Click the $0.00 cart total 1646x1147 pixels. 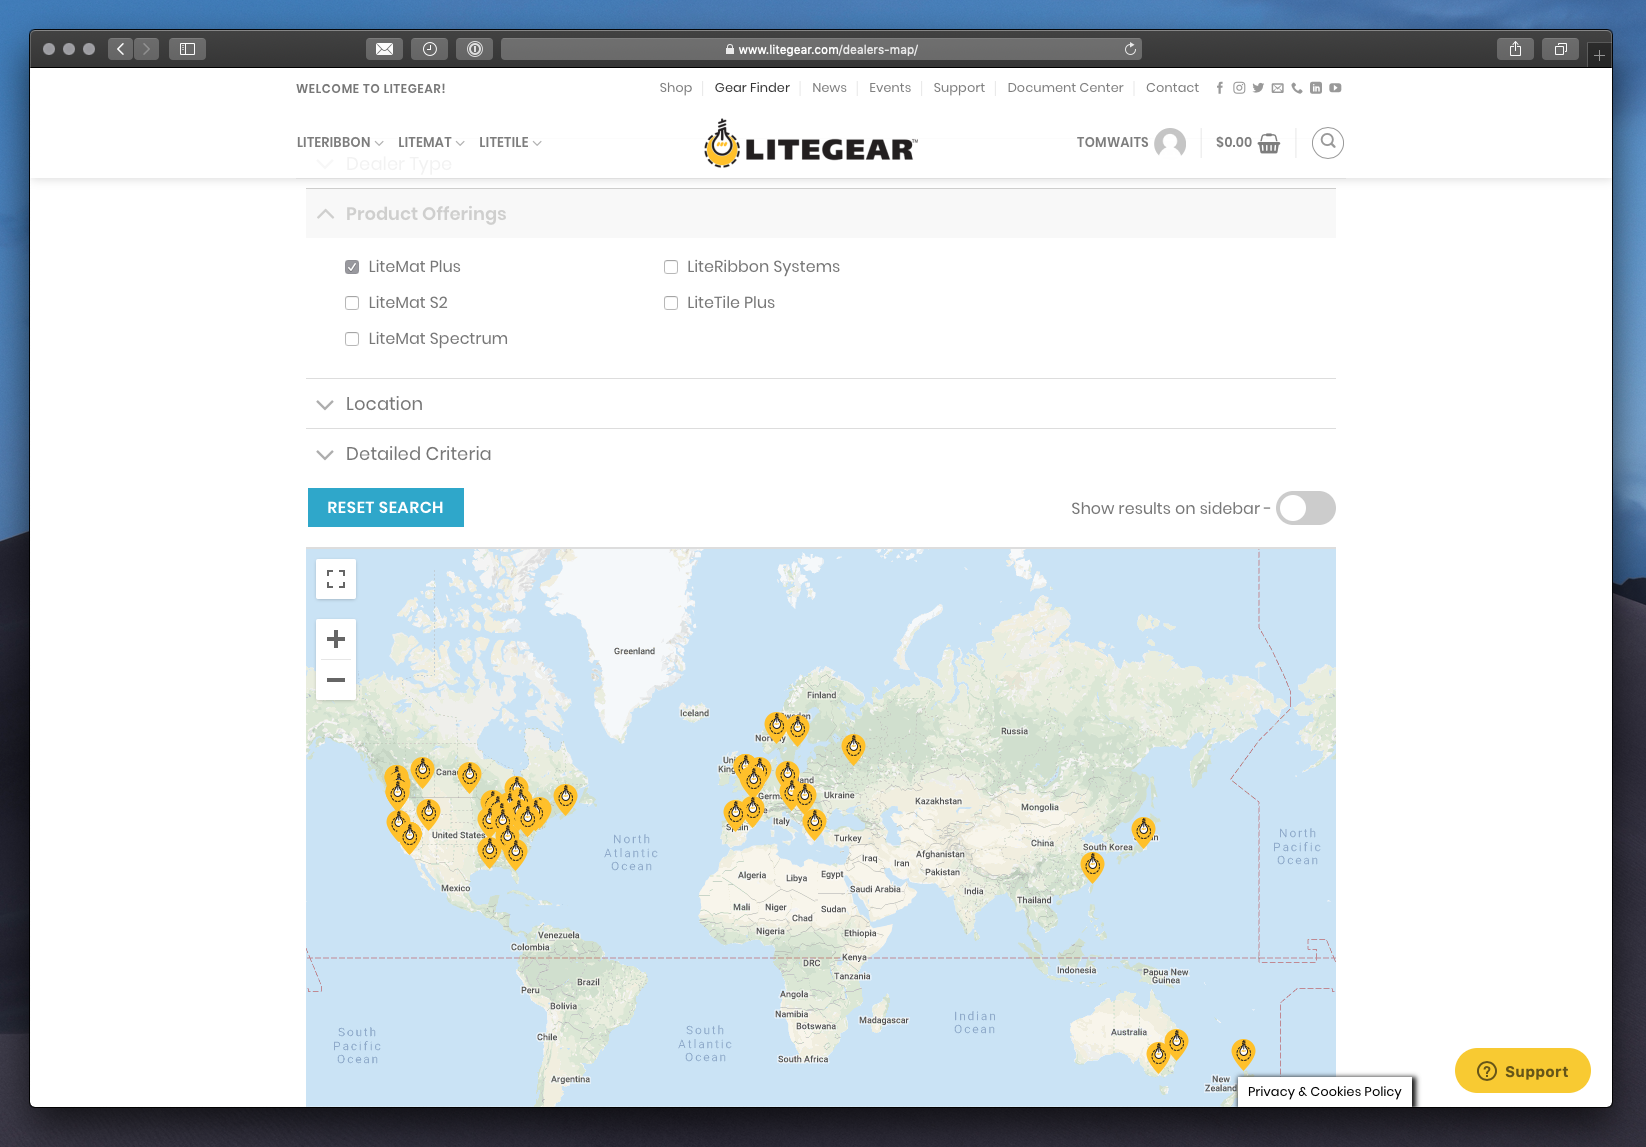(1233, 143)
